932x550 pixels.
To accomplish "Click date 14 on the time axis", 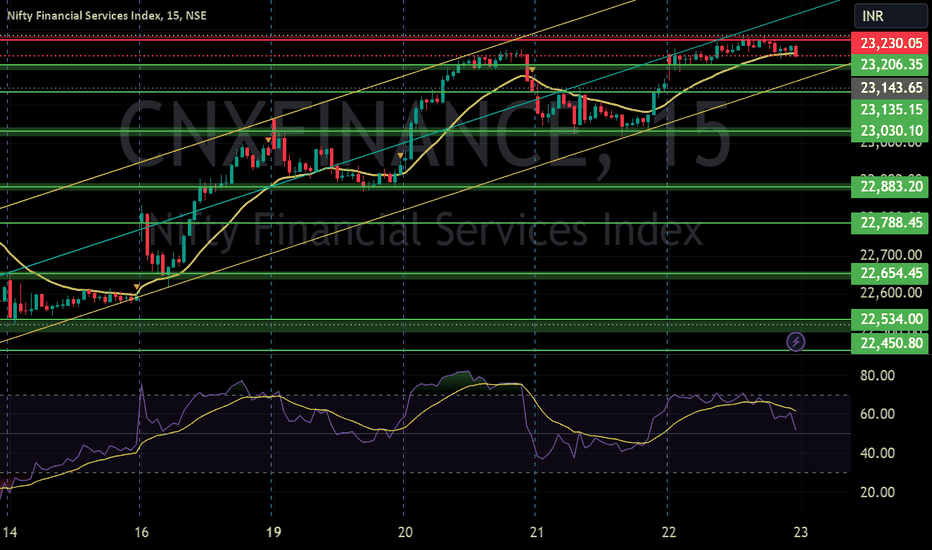I will point(10,532).
